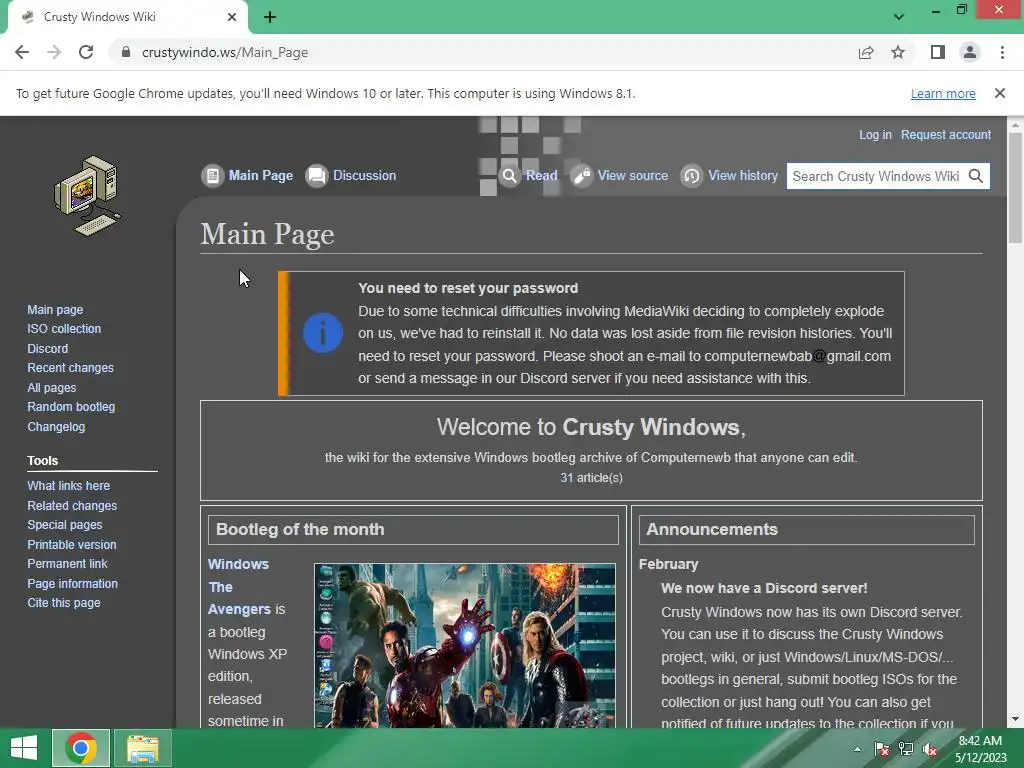Switch to the Discussion tab

click(x=364, y=176)
